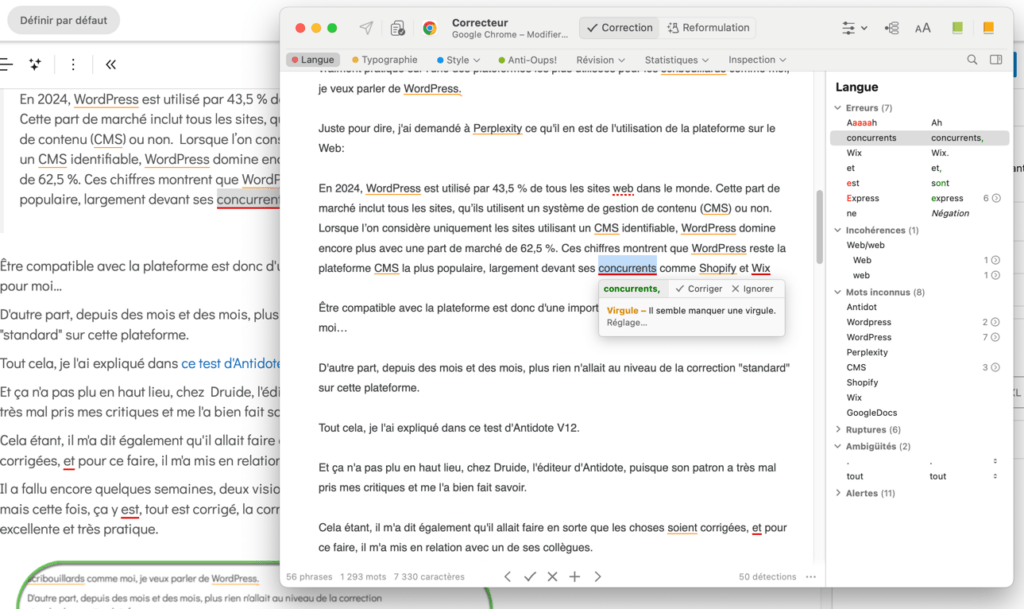Click the paper-plane send icon in Correcteur toolbar
Image resolution: width=1024 pixels, height=609 pixels.
pos(366,27)
